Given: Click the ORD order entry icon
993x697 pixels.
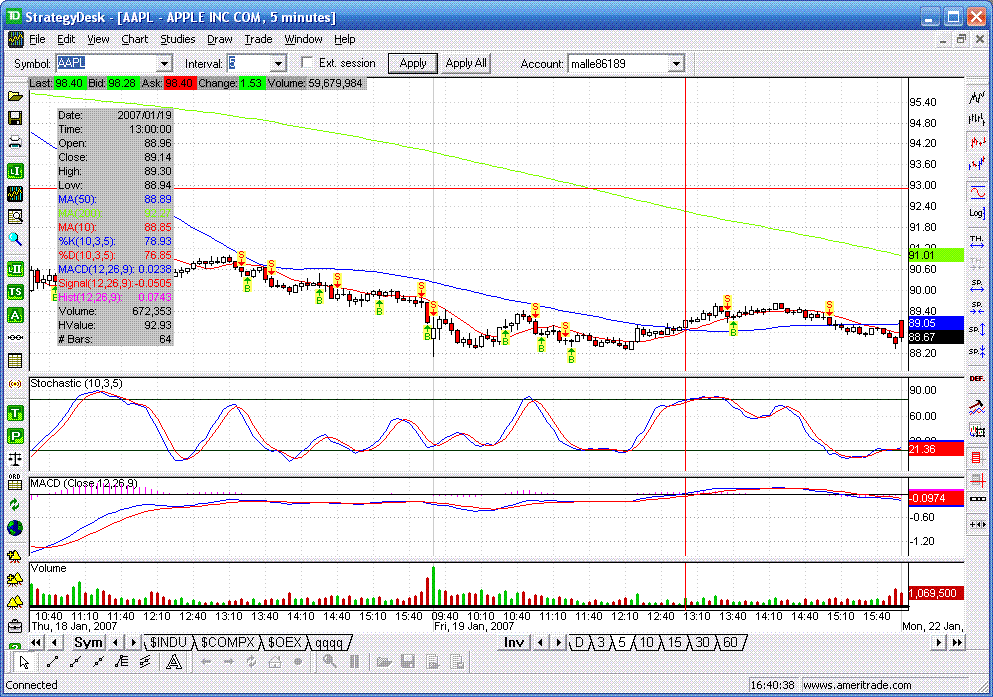Looking at the screenshot, I should (x=15, y=482).
